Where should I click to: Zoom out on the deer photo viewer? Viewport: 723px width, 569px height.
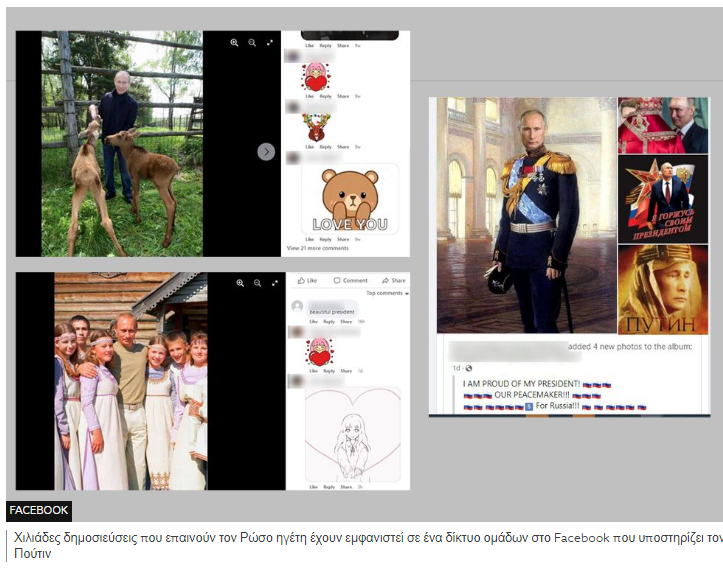[x=252, y=43]
